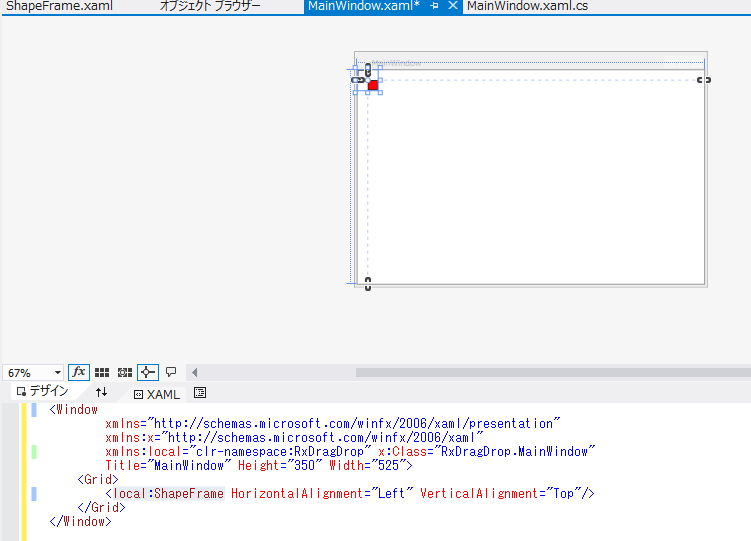The height and width of the screenshot is (541, 751).
Task: Swap panes with the up-down arrows icon
Action: (101, 393)
